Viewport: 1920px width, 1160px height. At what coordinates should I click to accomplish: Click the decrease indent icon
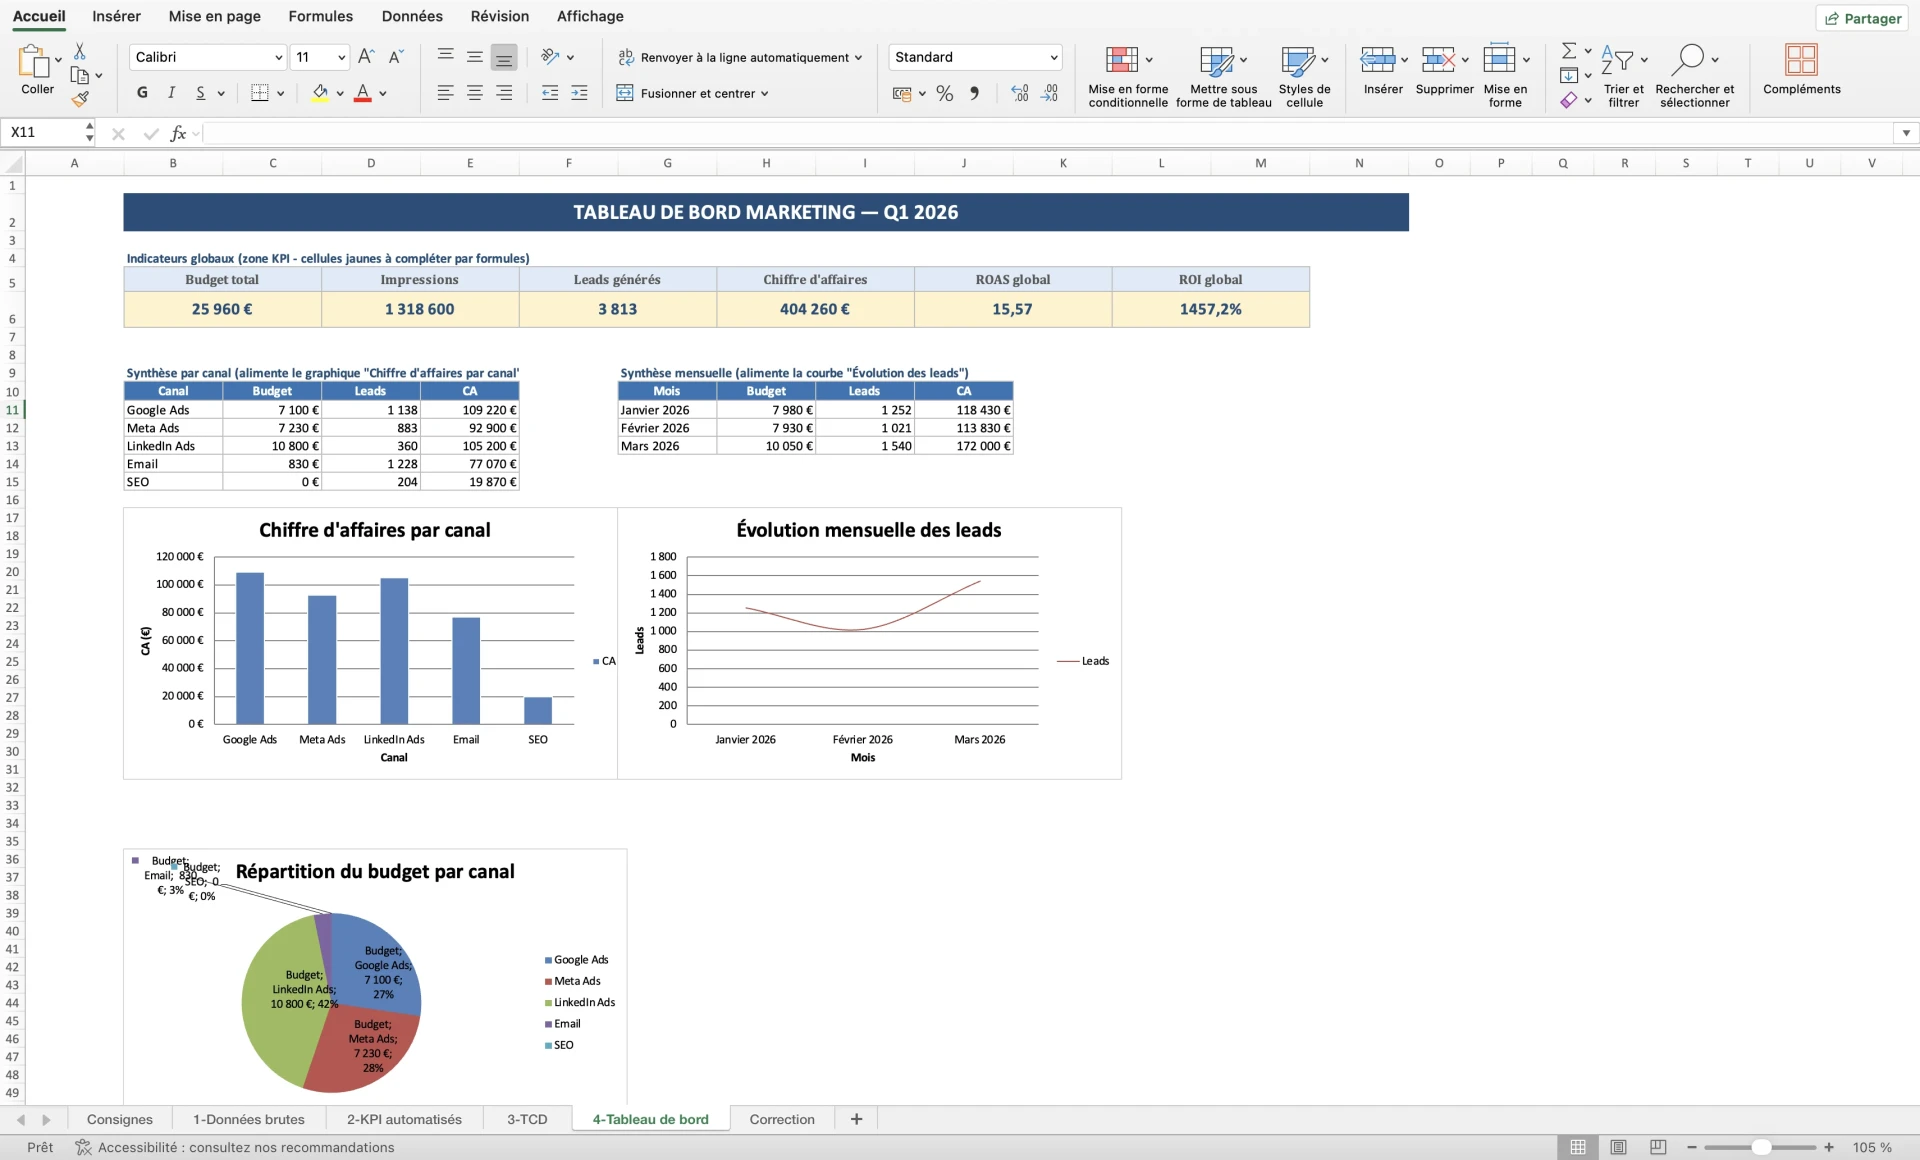point(550,93)
